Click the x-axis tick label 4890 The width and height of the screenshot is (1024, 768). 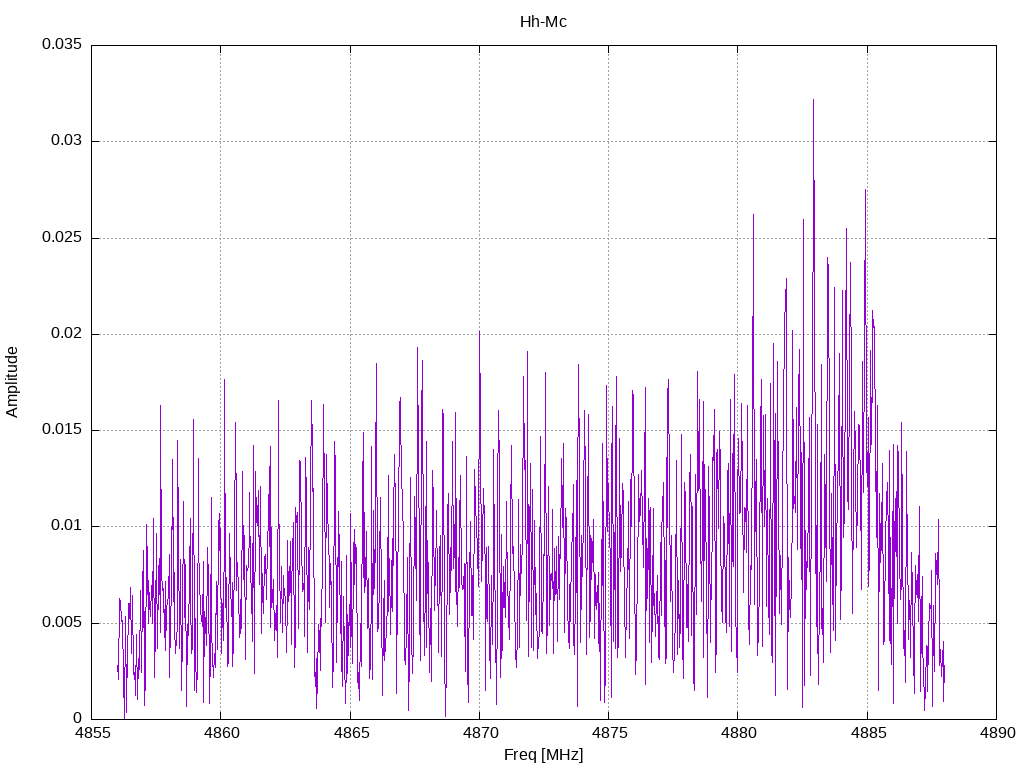pos(997,733)
